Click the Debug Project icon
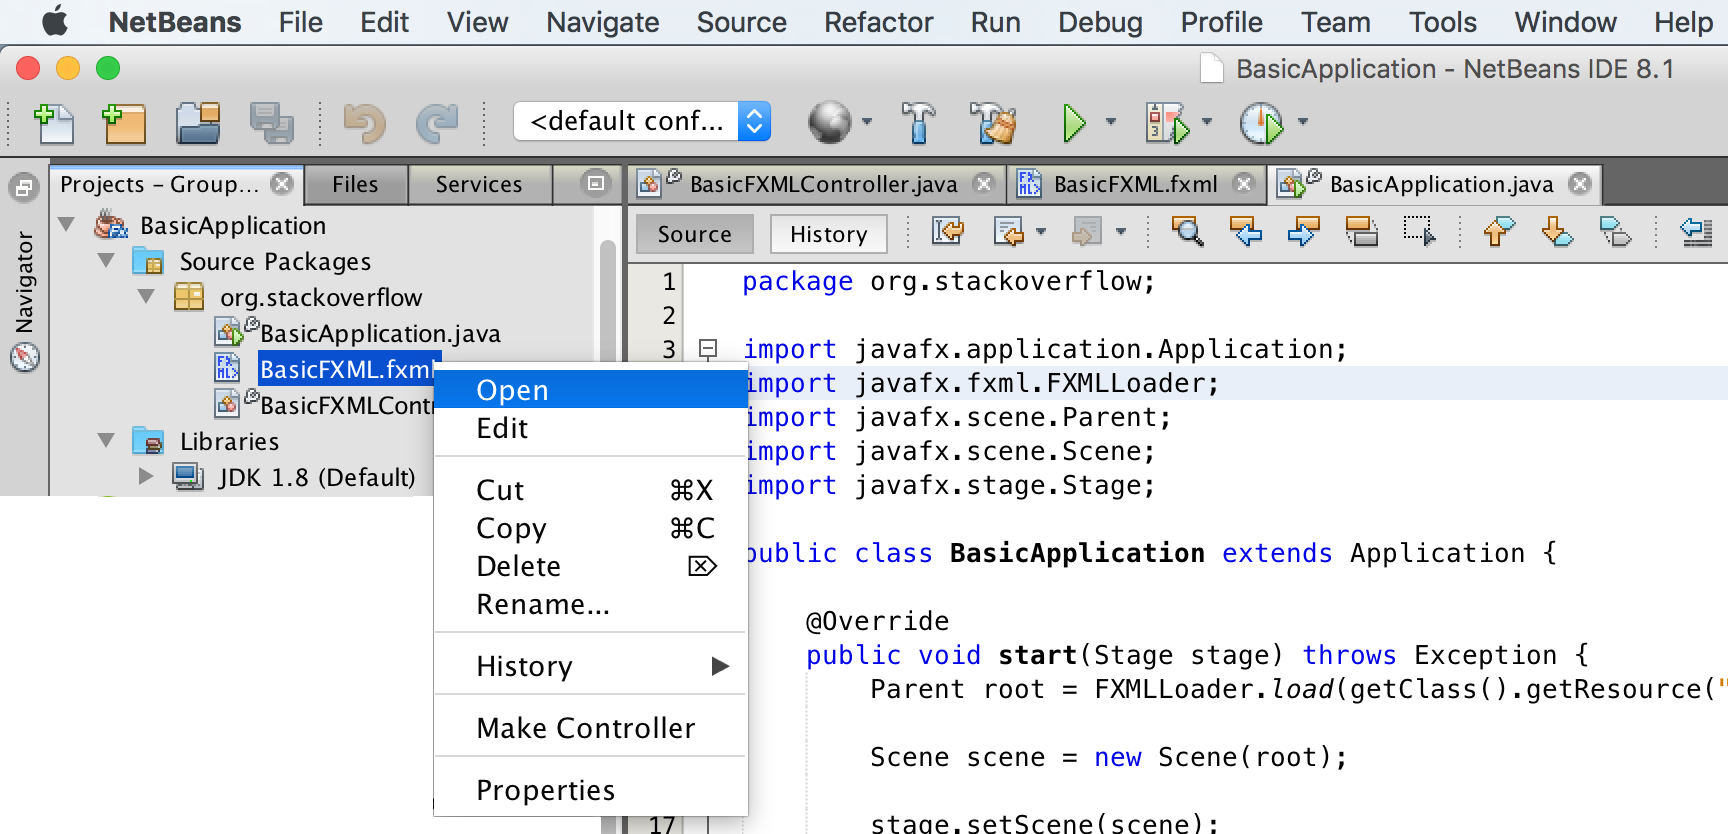 [x=1167, y=123]
